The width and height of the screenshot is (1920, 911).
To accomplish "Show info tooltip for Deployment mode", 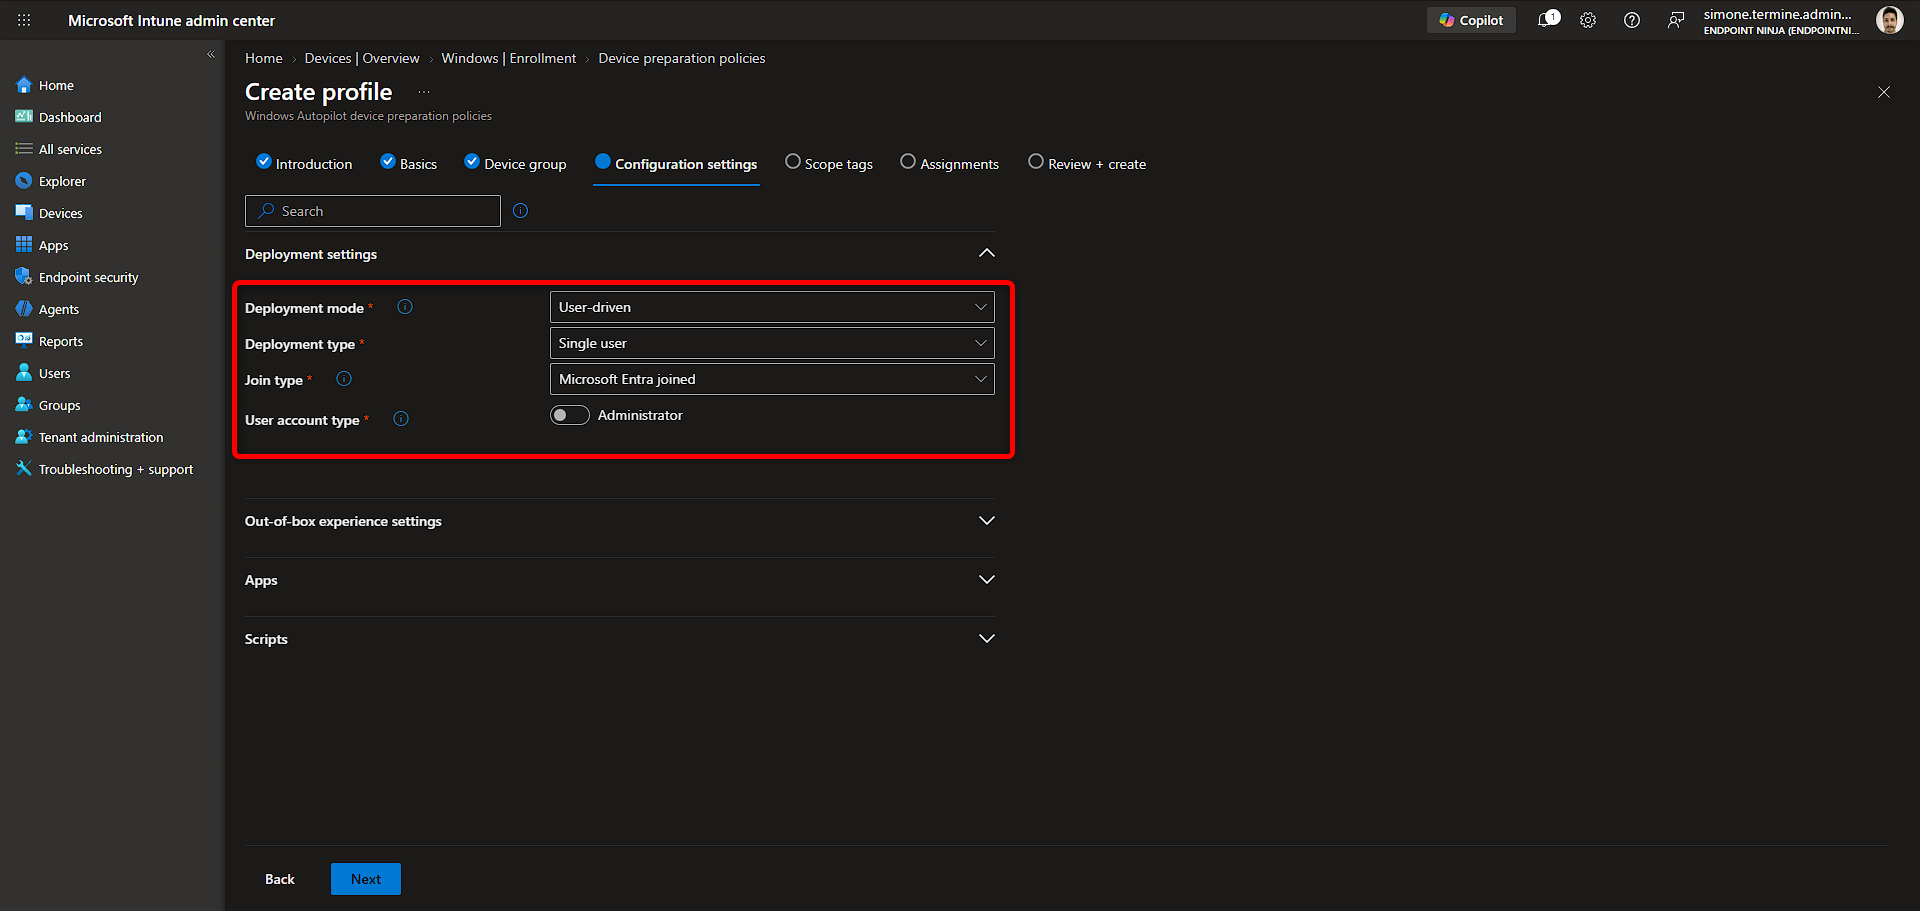I will pos(405,307).
